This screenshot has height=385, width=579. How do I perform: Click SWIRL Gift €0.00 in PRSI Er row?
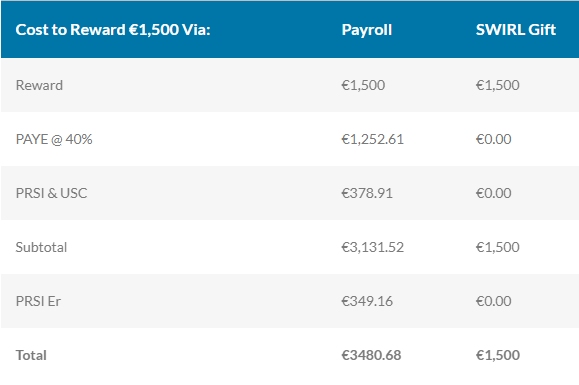pos(493,301)
